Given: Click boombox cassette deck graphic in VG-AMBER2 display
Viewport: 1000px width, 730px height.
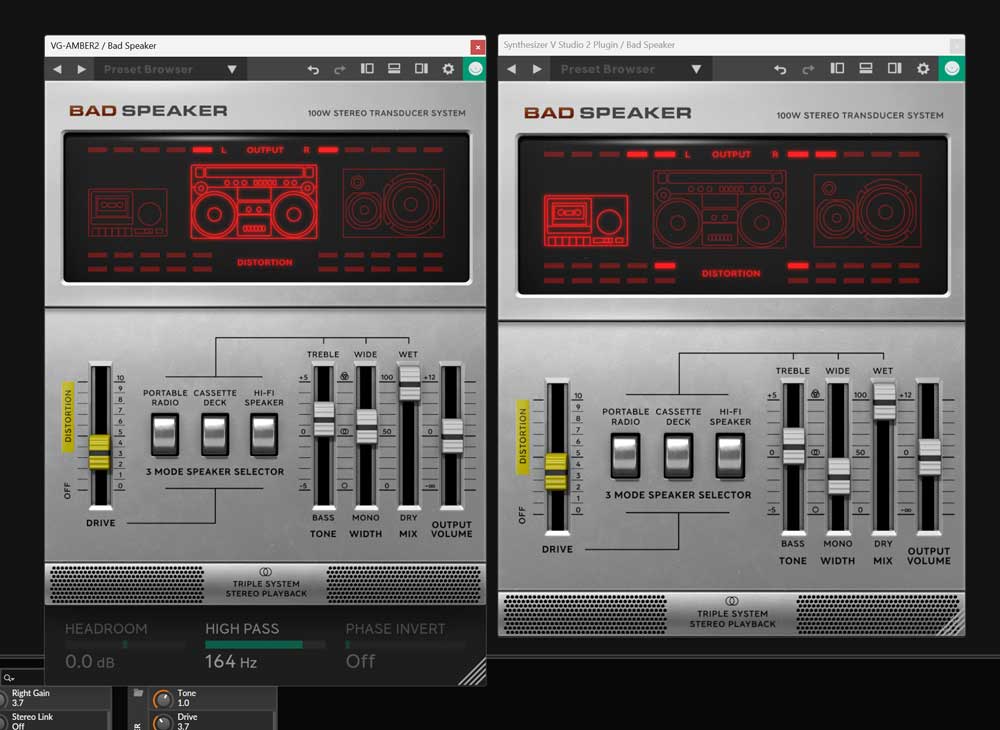Looking at the screenshot, I should click(254, 202).
